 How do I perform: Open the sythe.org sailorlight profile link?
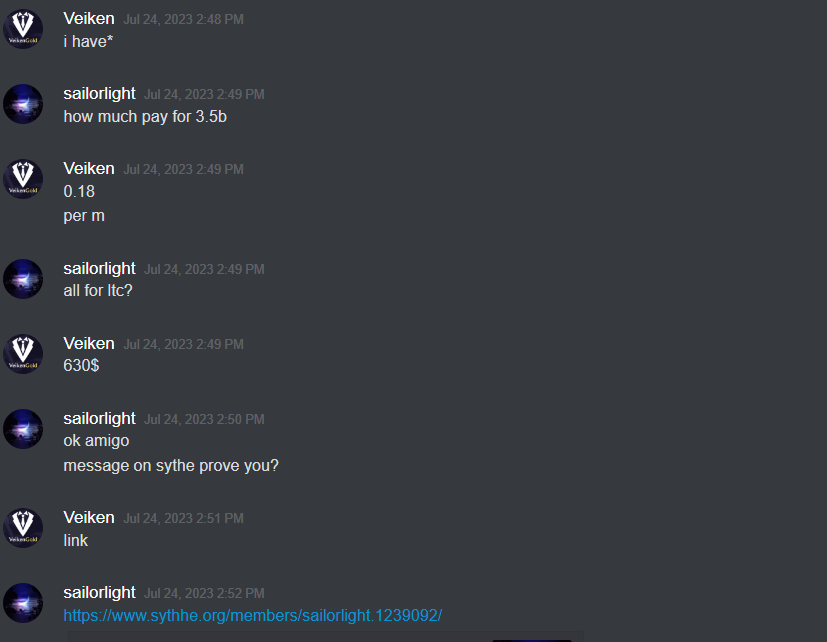pos(253,616)
